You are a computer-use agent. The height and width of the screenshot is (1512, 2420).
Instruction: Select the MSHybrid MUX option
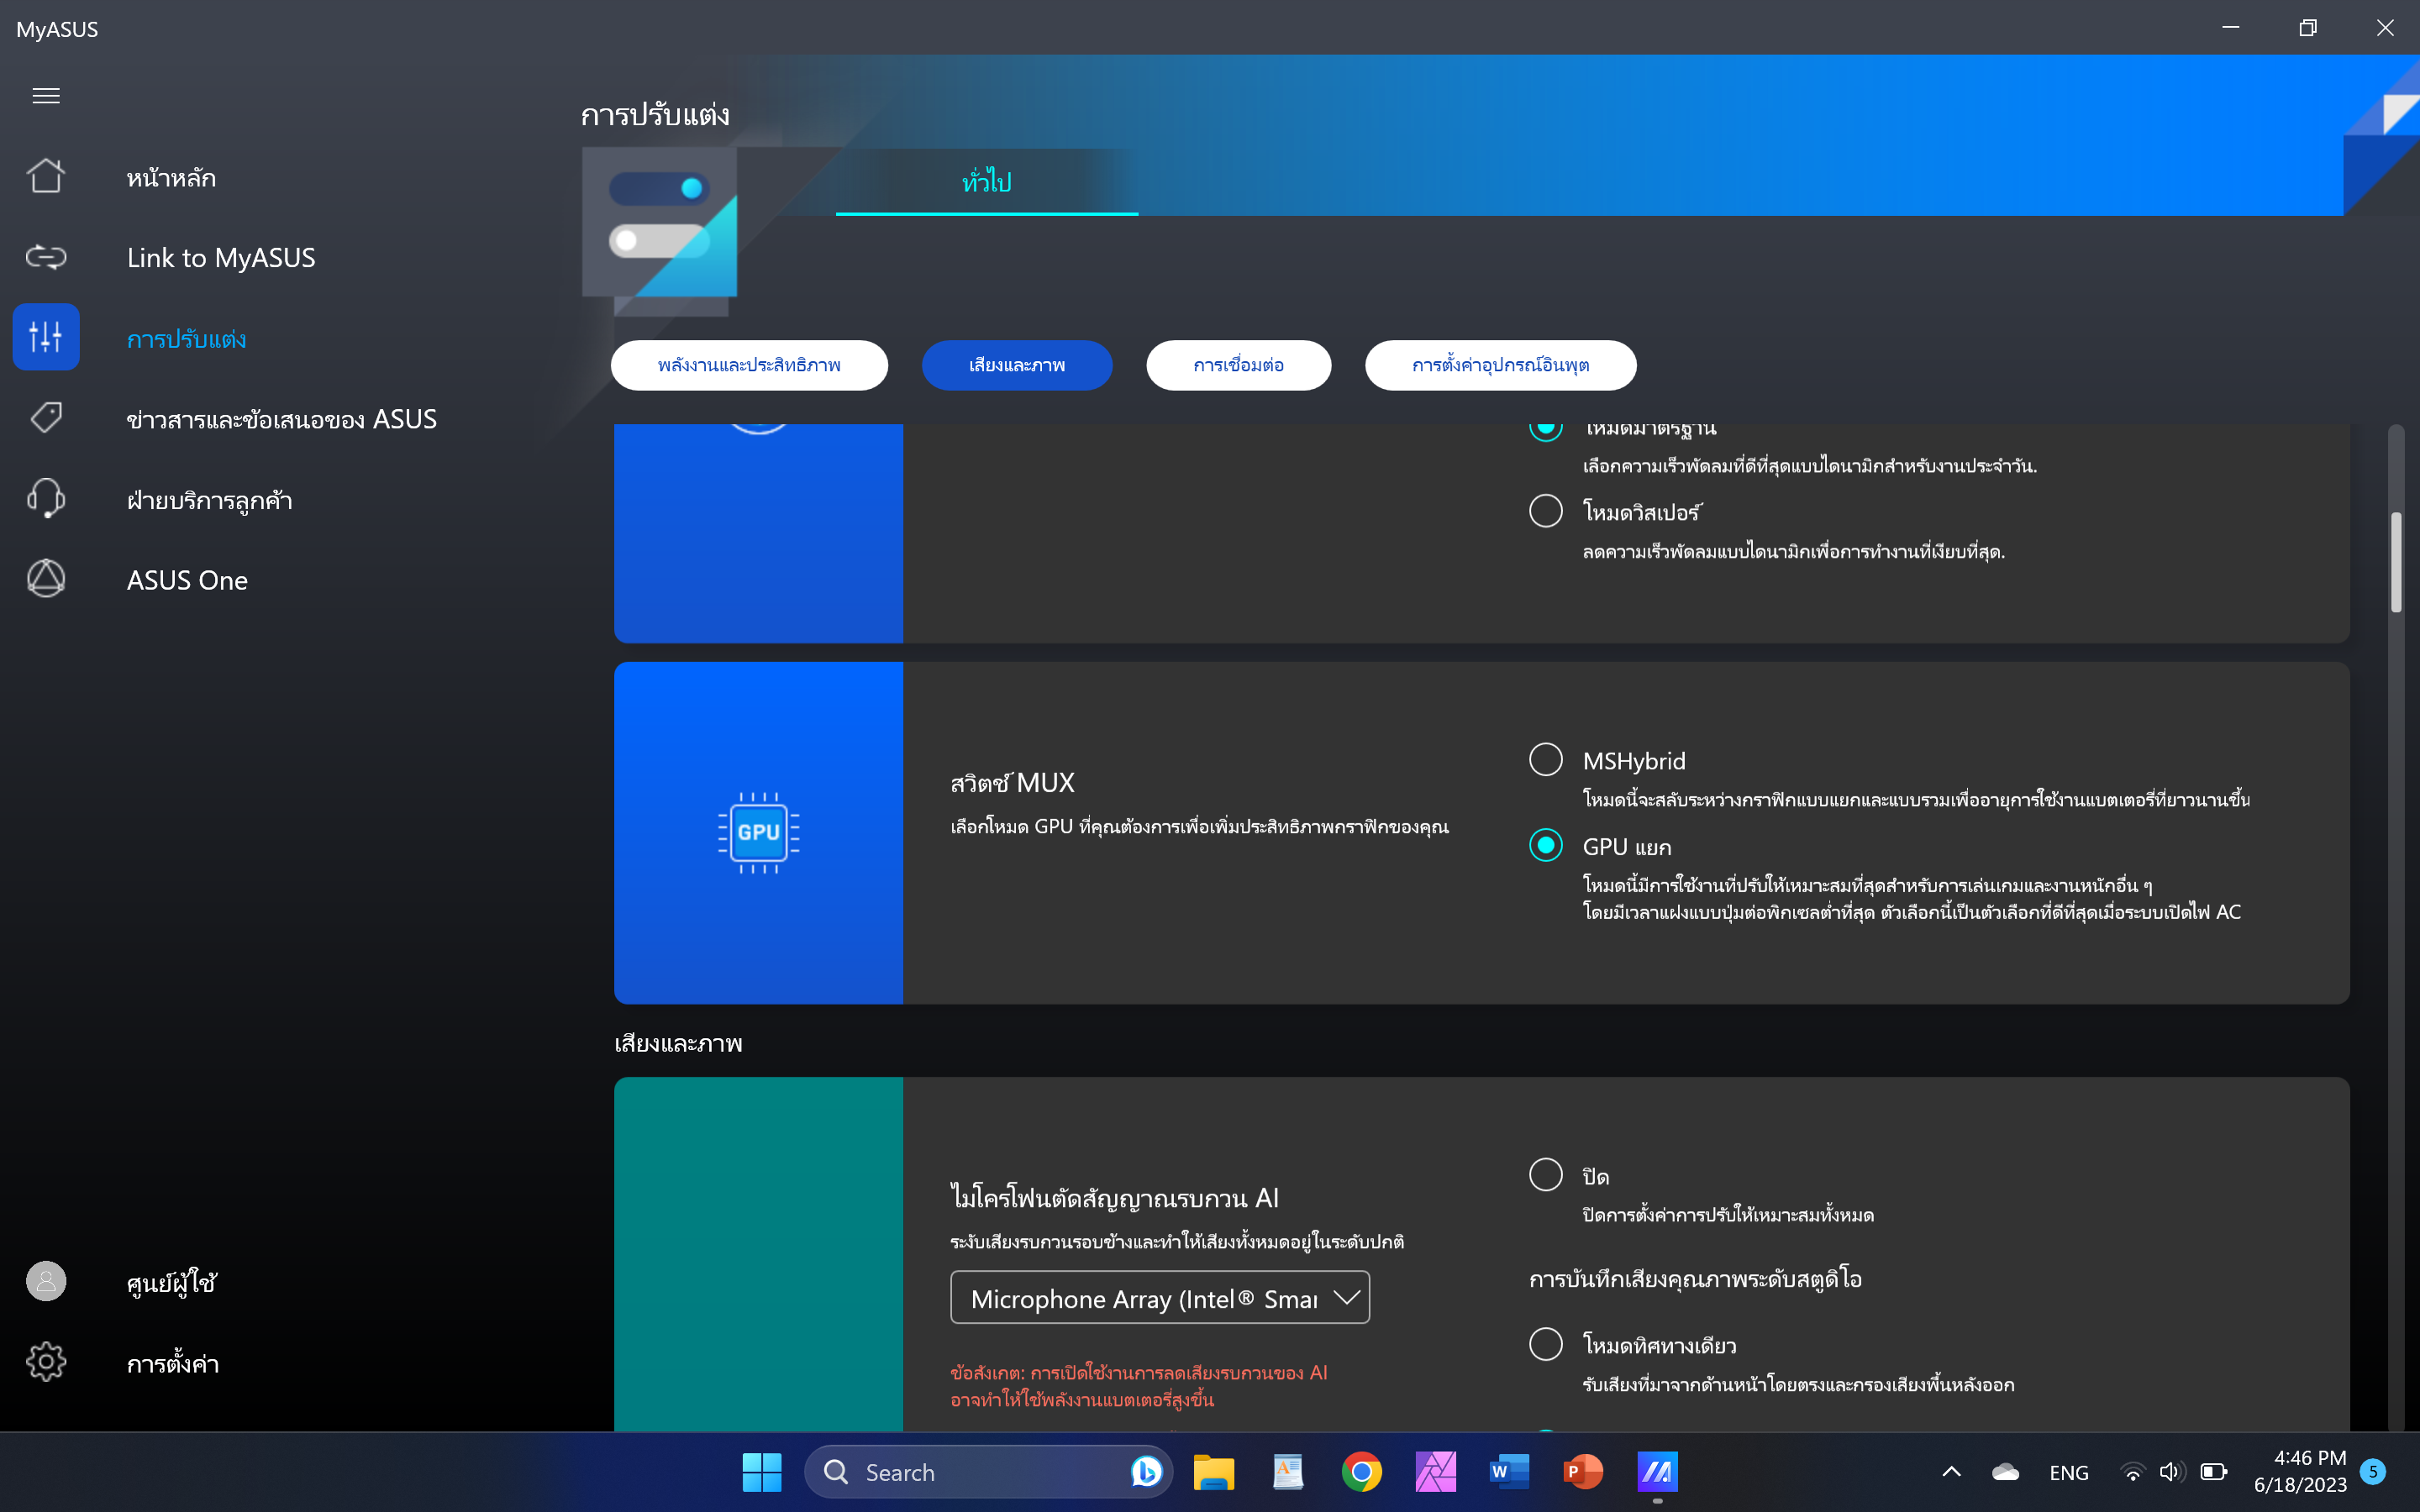pyautogui.click(x=1545, y=760)
